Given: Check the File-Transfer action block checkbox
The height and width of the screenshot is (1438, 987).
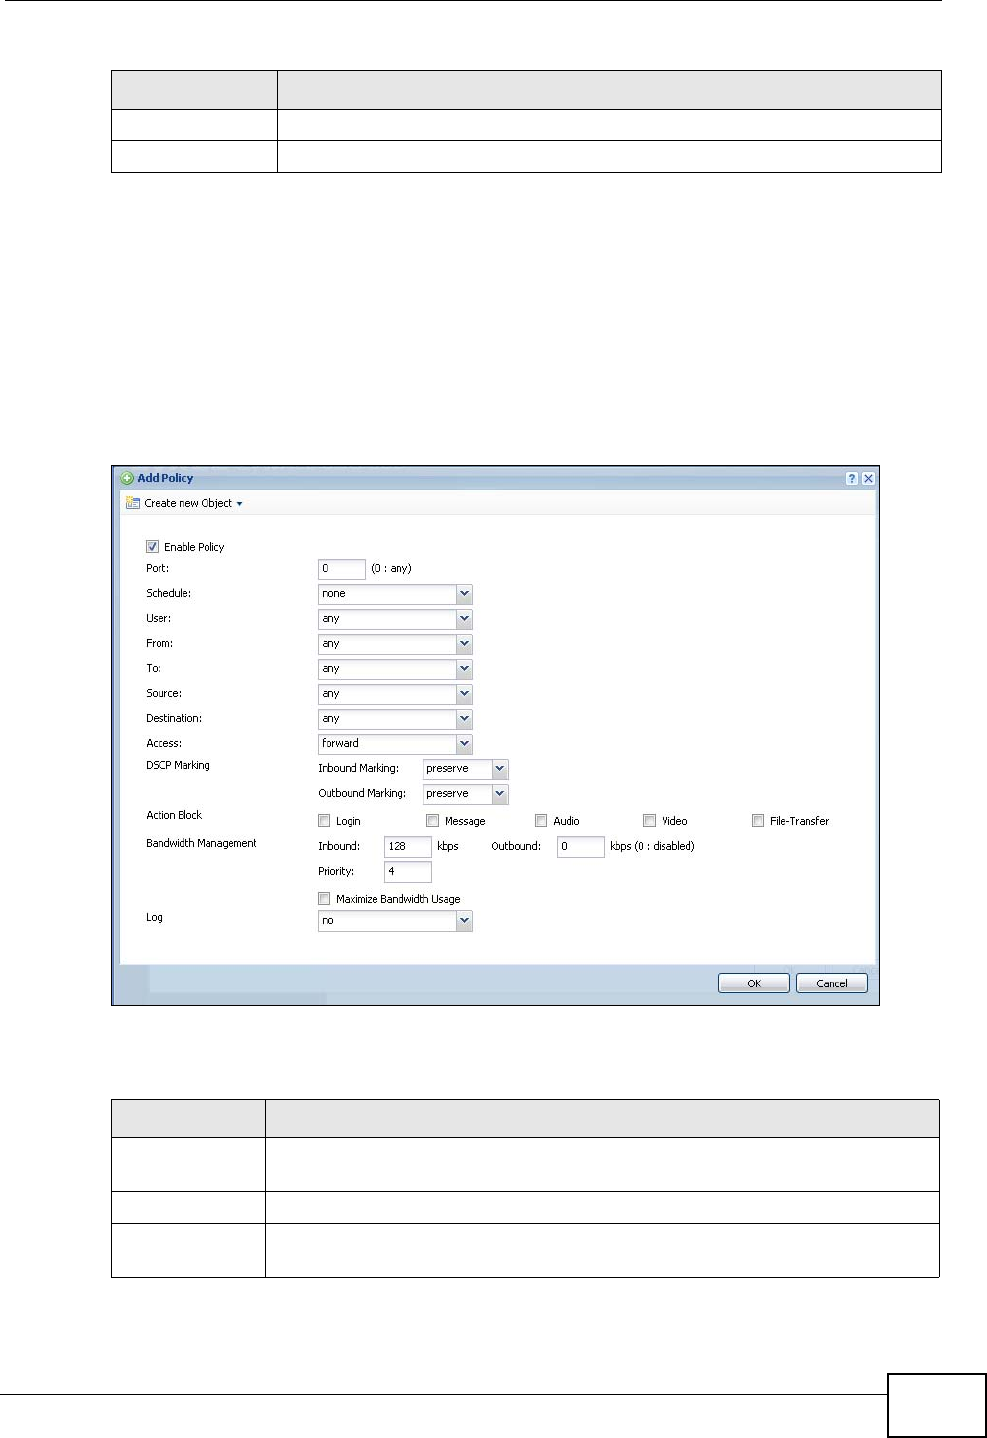Looking at the screenshot, I should coord(758,821).
